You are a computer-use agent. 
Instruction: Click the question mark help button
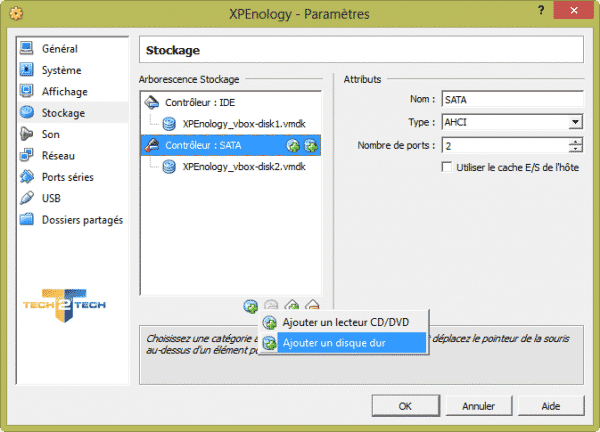coord(541,10)
